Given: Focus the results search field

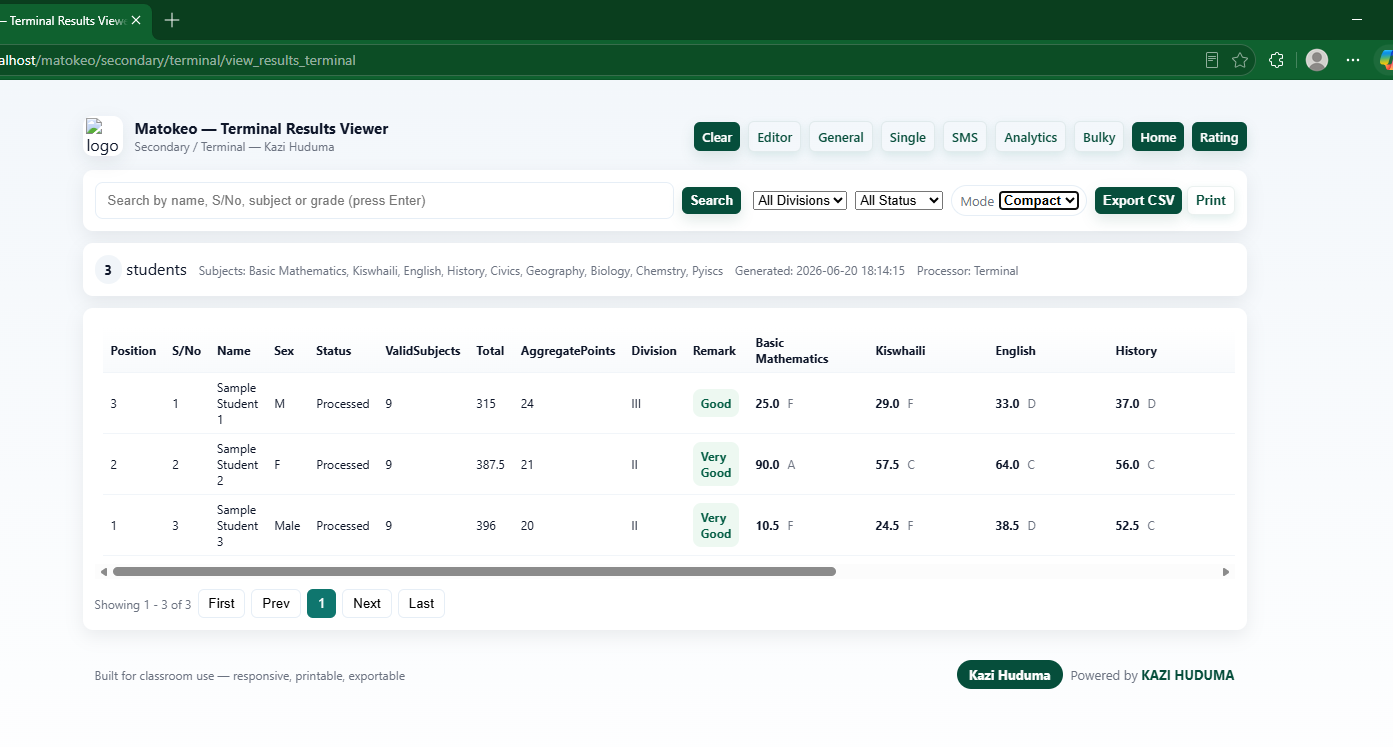Looking at the screenshot, I should click(385, 200).
